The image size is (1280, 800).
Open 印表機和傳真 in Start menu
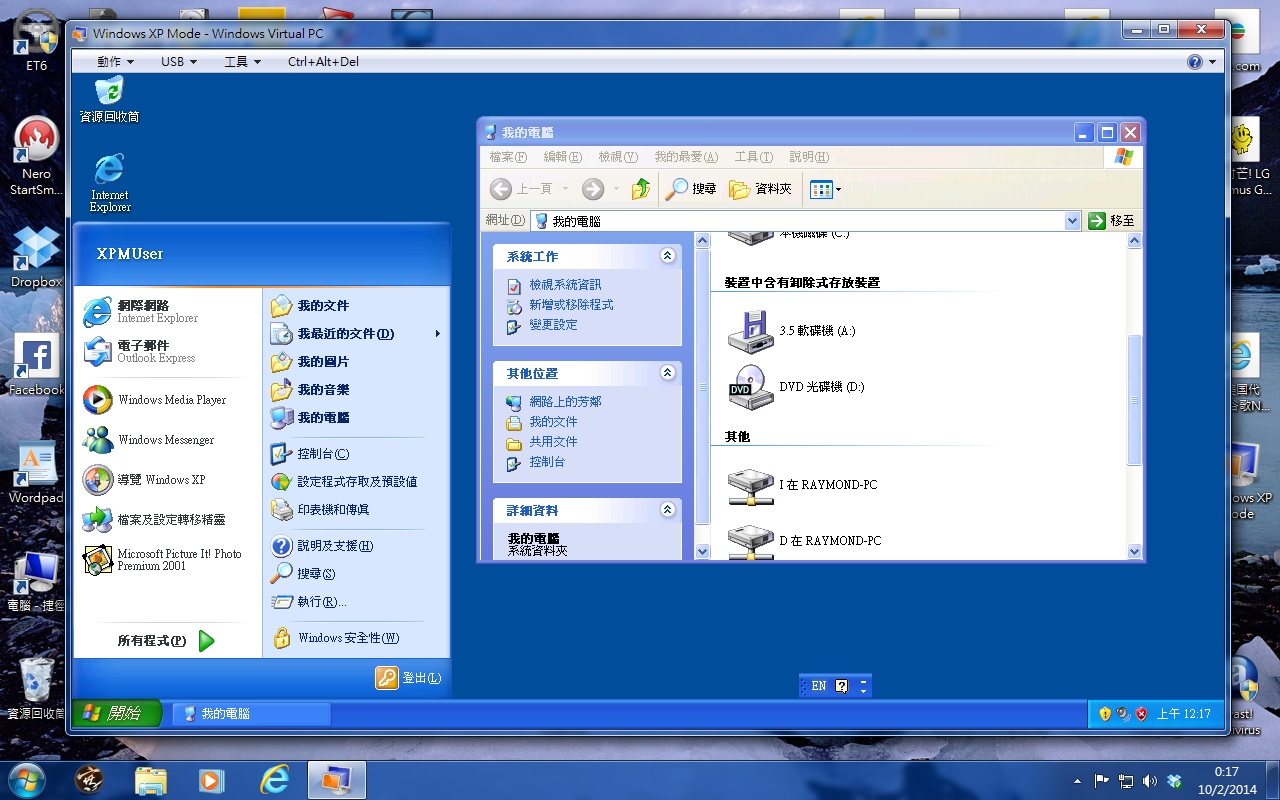[x=355, y=510]
